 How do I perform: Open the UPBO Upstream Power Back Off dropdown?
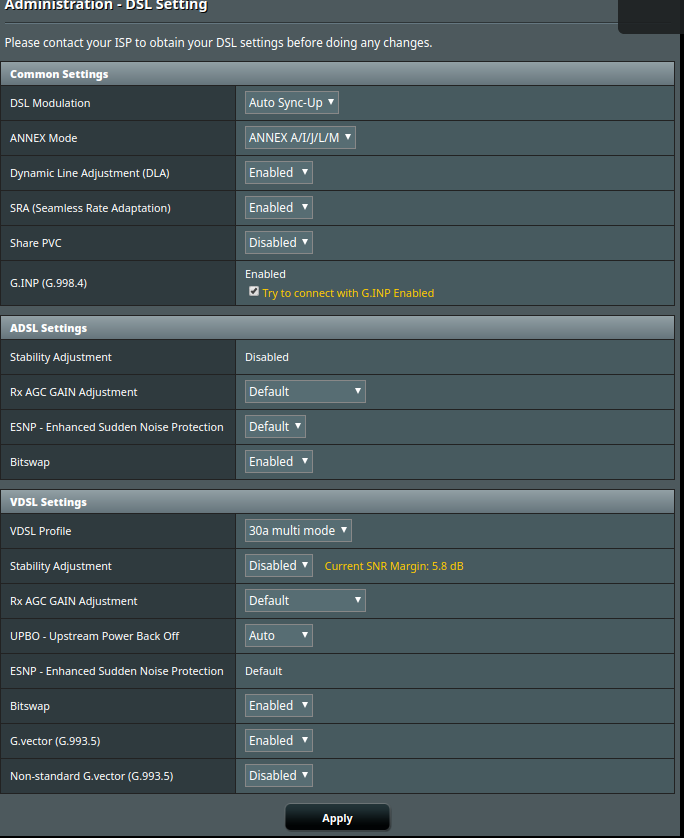coord(279,636)
